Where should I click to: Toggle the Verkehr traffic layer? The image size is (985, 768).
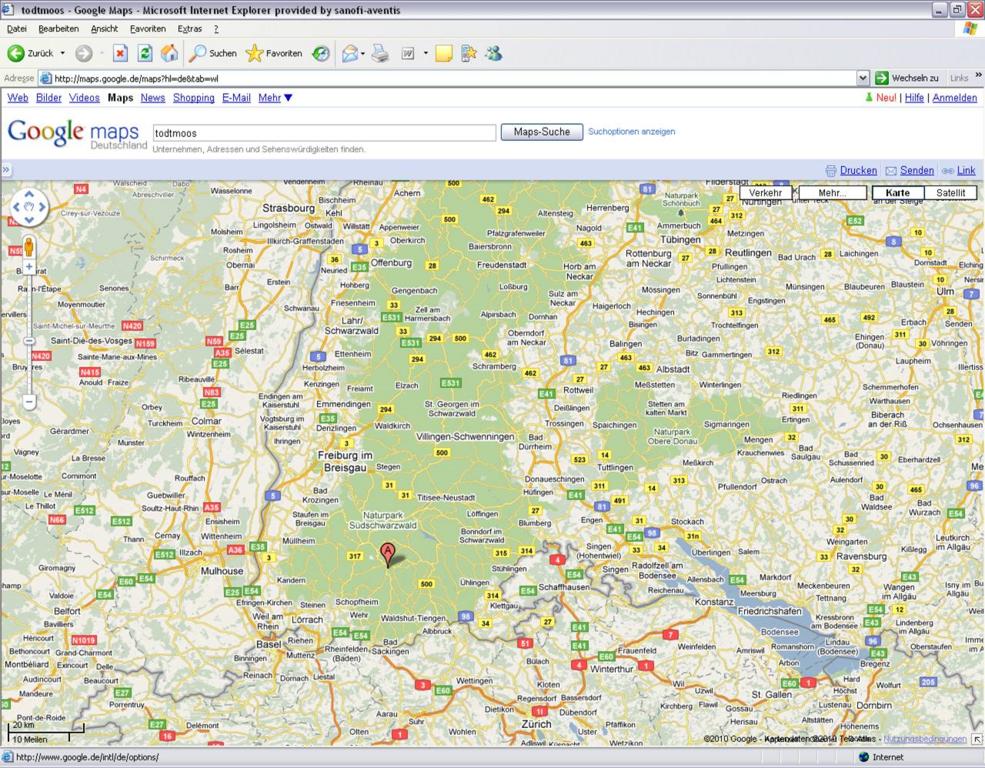(x=765, y=193)
